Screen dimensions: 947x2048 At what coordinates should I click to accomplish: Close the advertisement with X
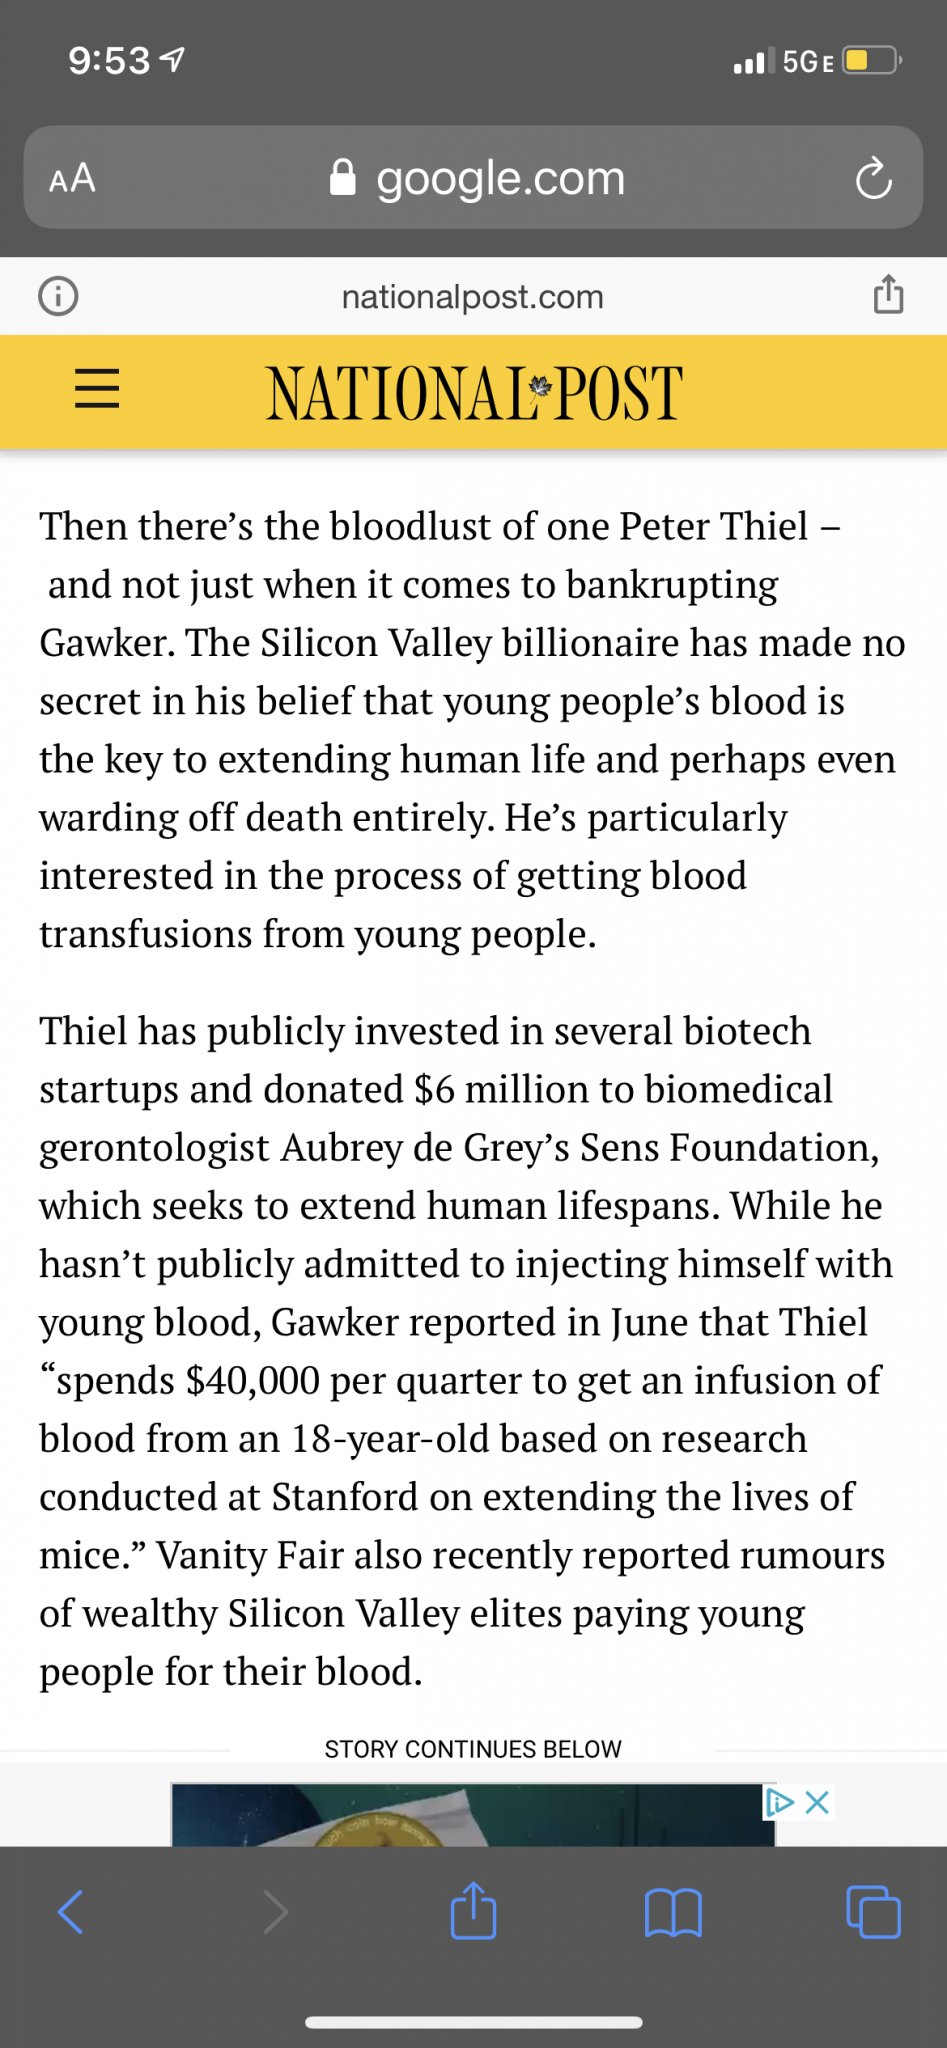(x=817, y=1803)
